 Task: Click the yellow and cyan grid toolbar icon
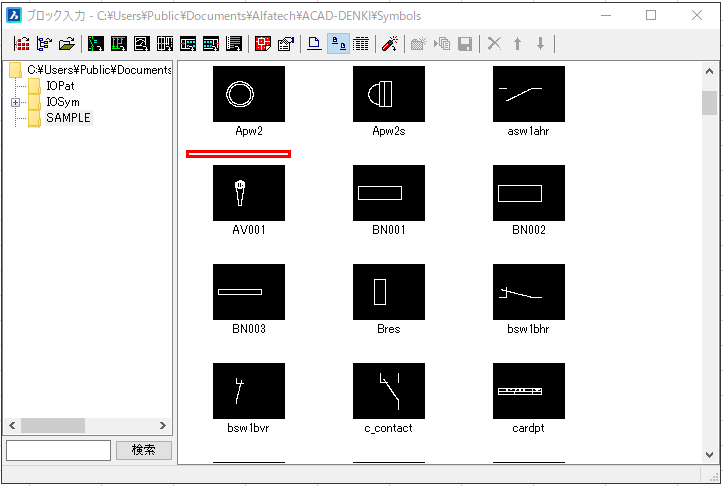tap(165, 44)
